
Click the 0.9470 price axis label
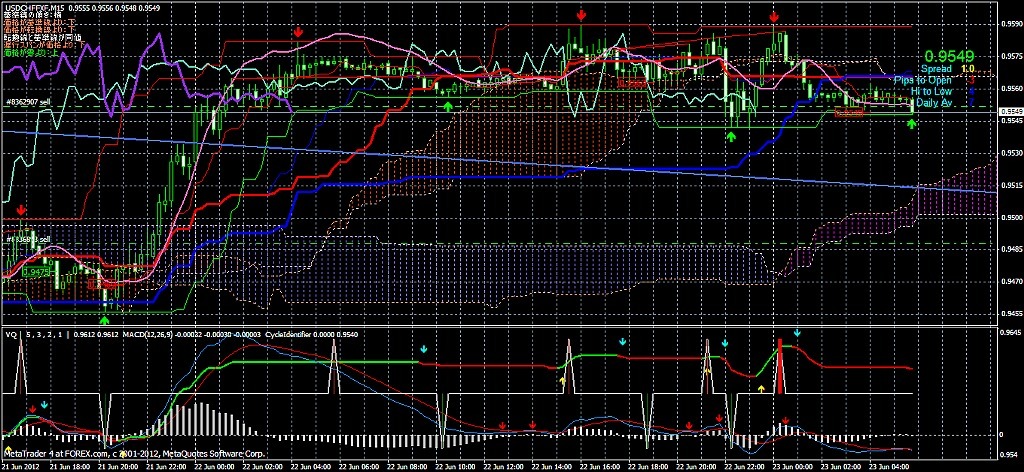click(1010, 281)
